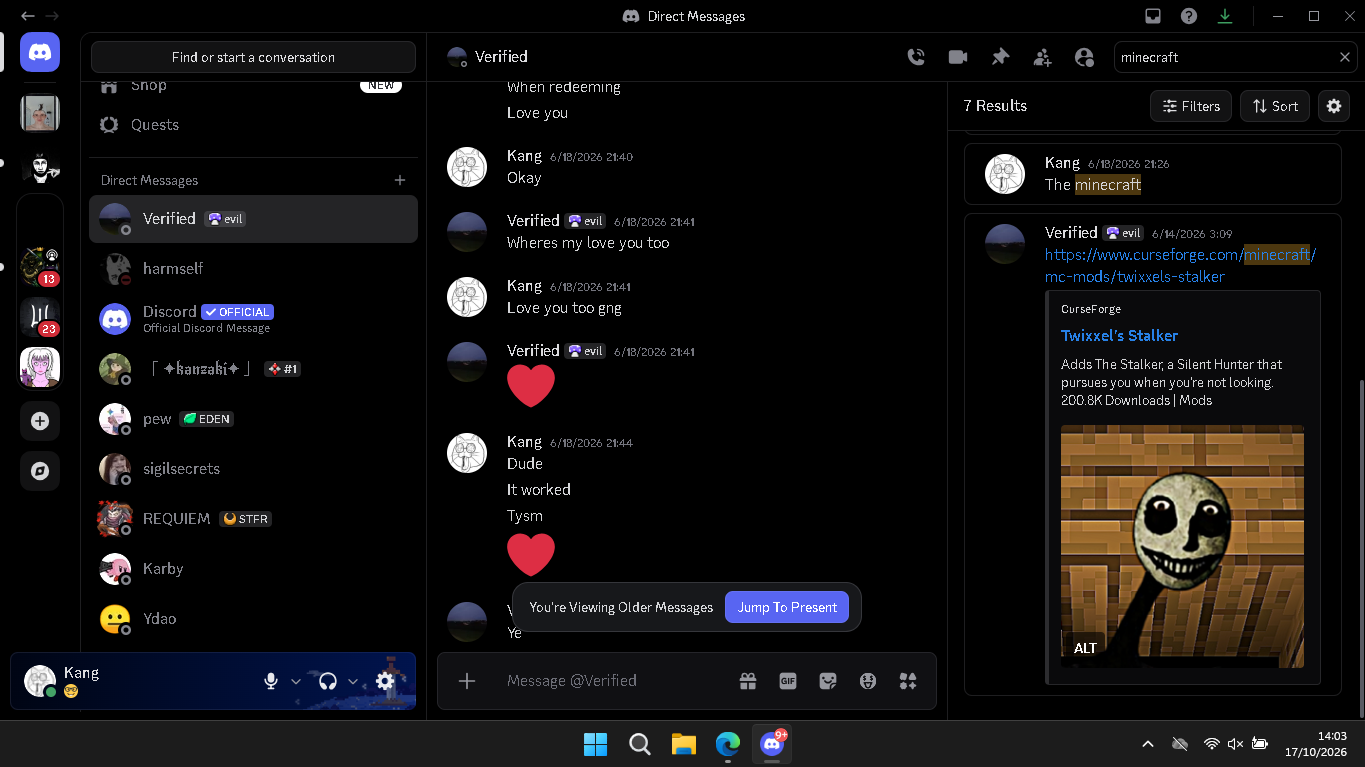Open the GIF picker
Image resolution: width=1365 pixels, height=767 pixels.
click(788, 681)
